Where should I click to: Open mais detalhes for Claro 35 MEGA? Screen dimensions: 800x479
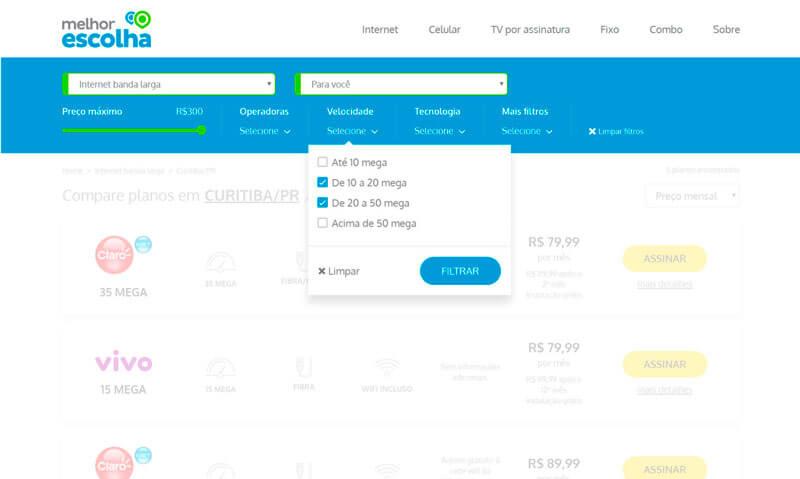click(x=664, y=284)
